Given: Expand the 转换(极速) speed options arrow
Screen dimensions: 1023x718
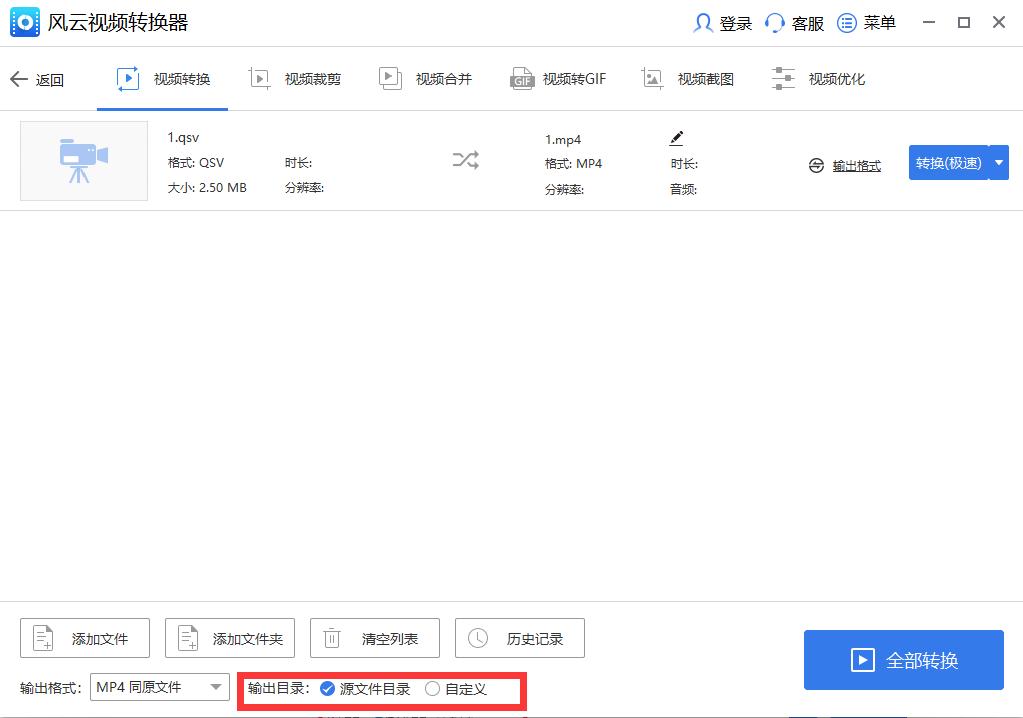Looking at the screenshot, I should pyautogui.click(x=998, y=162).
